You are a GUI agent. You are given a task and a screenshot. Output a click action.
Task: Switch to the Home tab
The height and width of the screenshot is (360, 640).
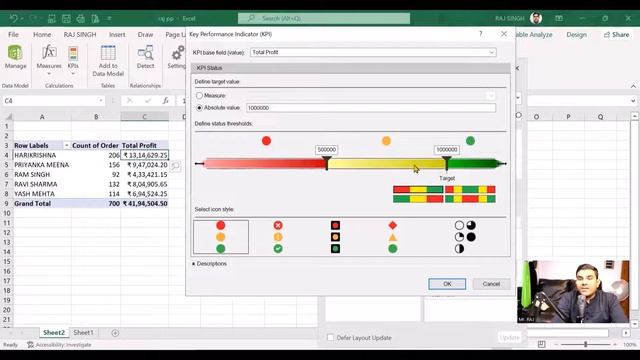[x=42, y=35]
